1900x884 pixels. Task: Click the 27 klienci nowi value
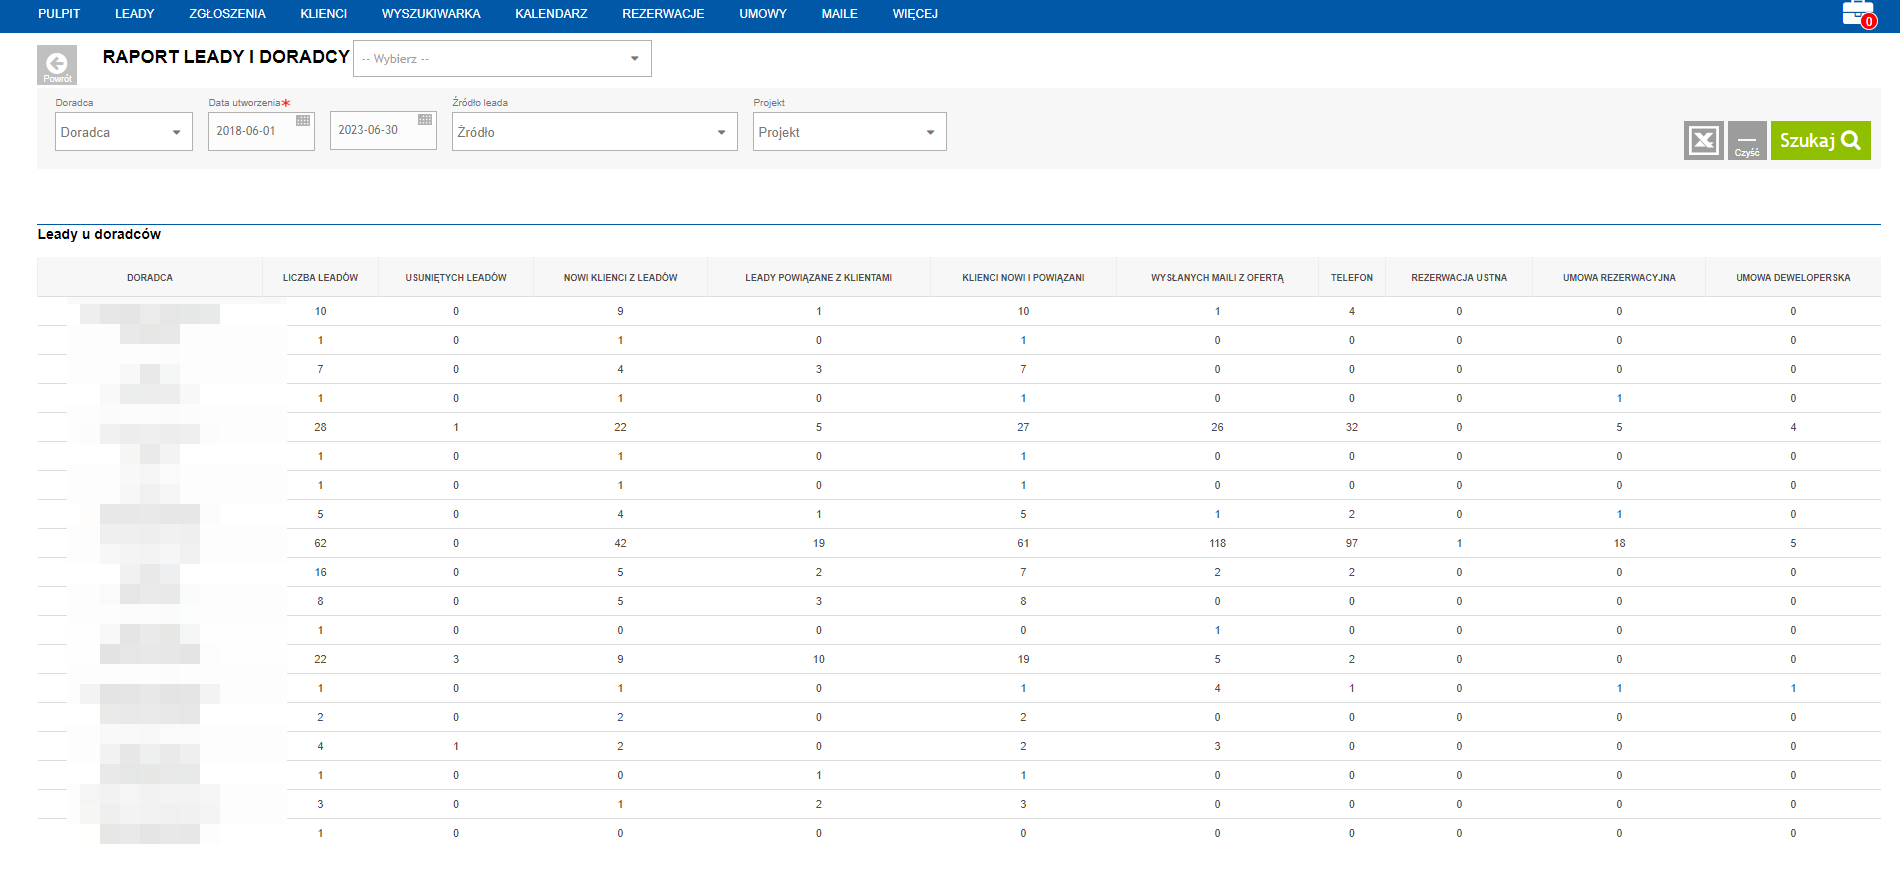(x=1023, y=428)
